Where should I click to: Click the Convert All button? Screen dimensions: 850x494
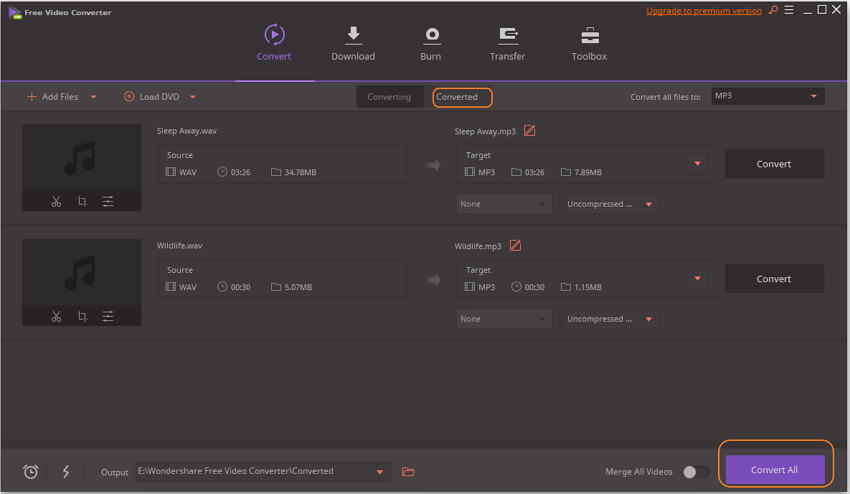coord(775,470)
